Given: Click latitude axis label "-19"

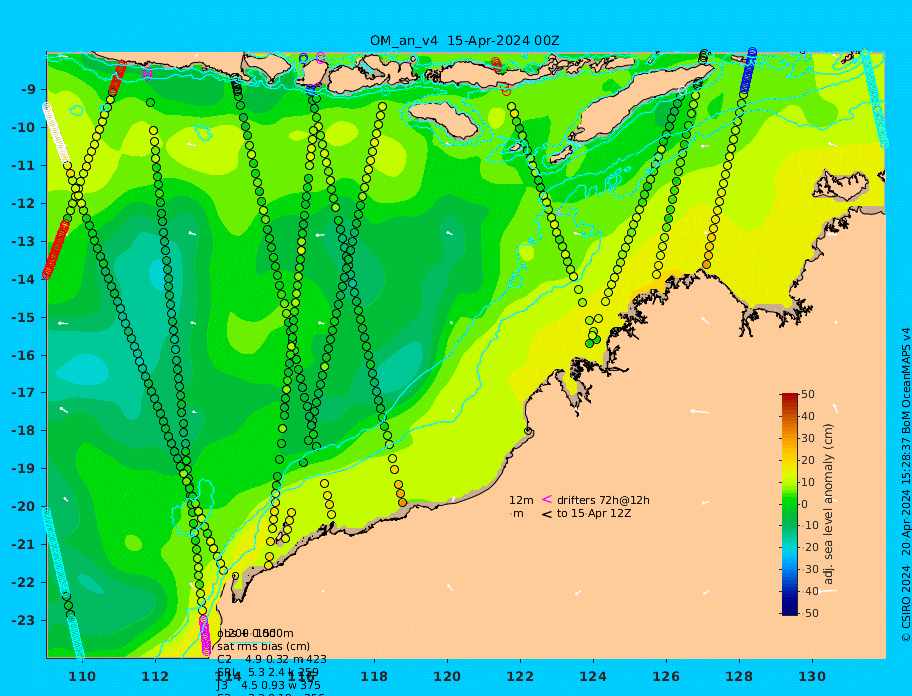Looking at the screenshot, I should (x=24, y=468).
